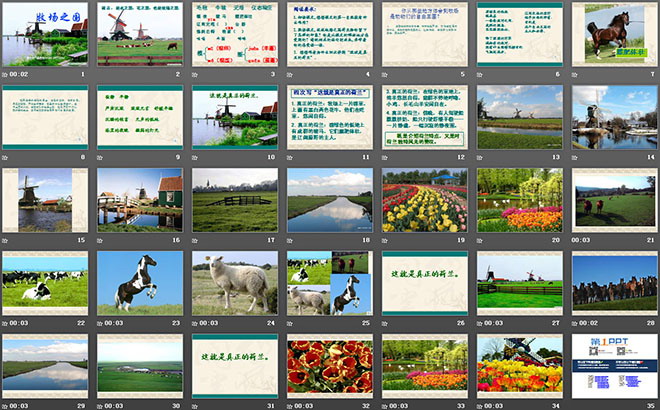Choose slide 22 showing cows lying on grass
The image size is (660, 410).
tap(44, 283)
